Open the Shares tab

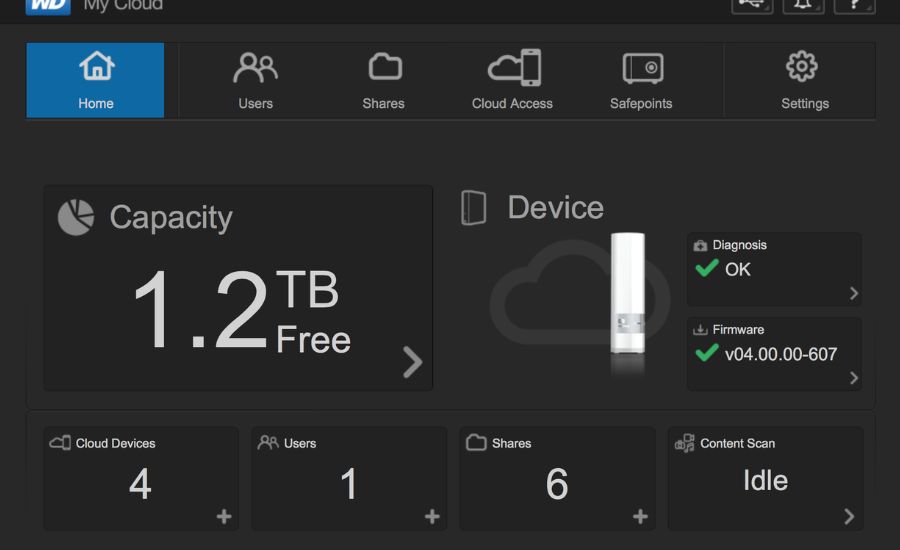coord(383,80)
